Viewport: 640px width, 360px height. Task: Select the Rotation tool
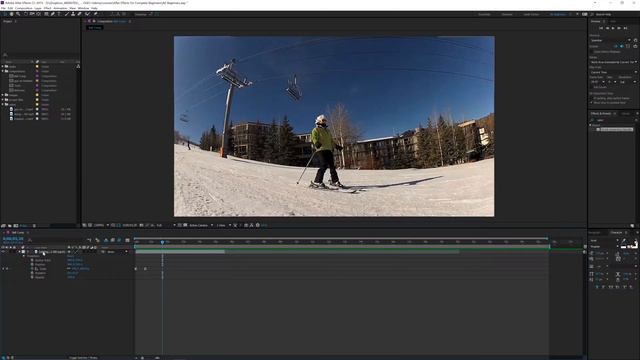coord(26,14)
